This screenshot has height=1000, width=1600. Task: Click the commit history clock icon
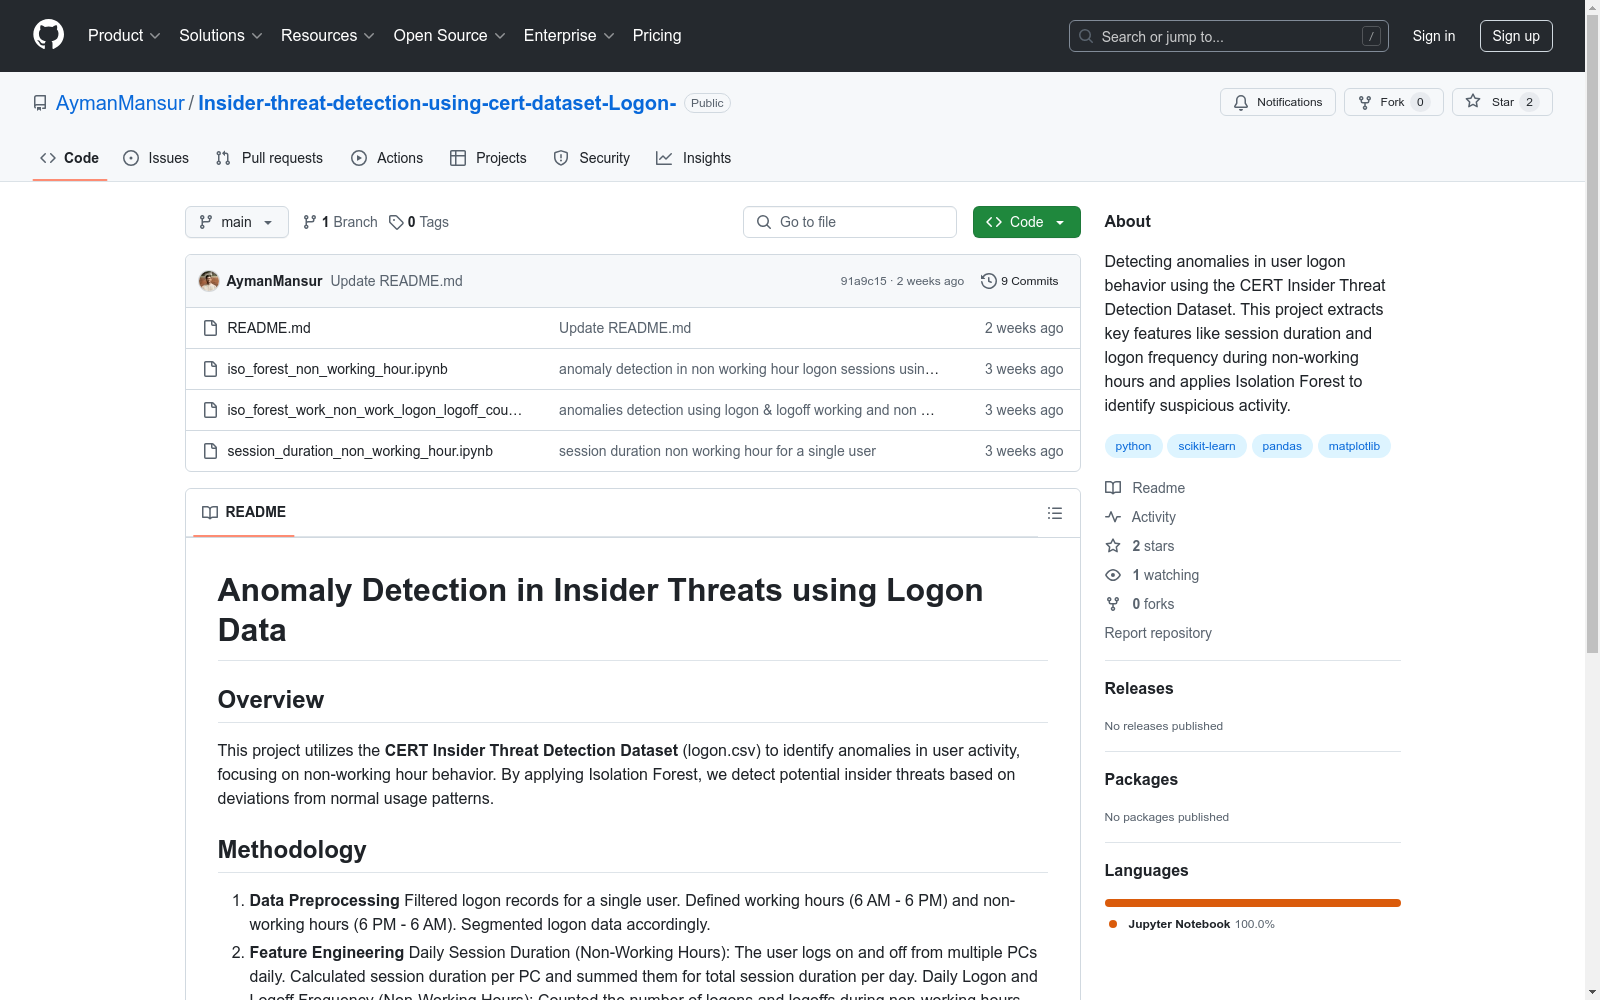coord(989,281)
